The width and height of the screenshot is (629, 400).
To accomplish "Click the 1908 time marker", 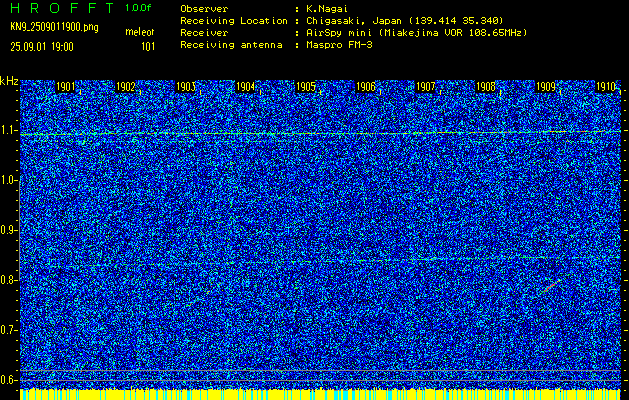I will click(485, 87).
